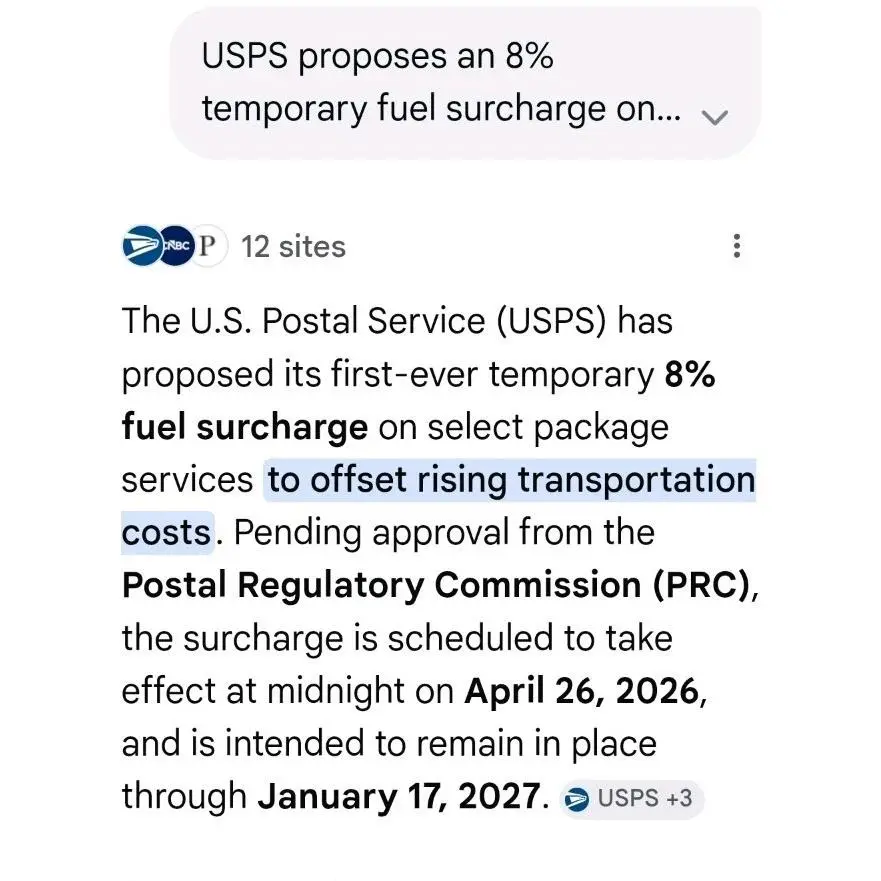
Task: Click the highlighted word costs
Action: tap(166, 533)
